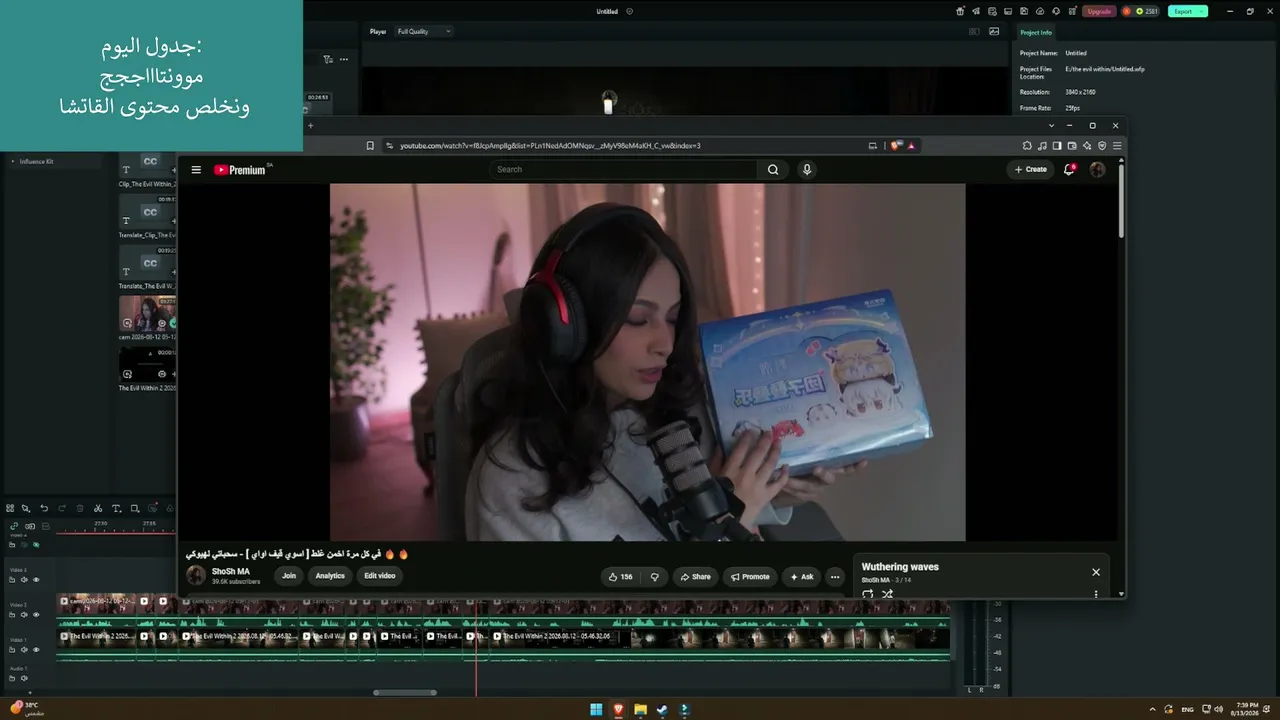
Task: Mute the Video 1 track audio
Action: [x=24, y=650]
